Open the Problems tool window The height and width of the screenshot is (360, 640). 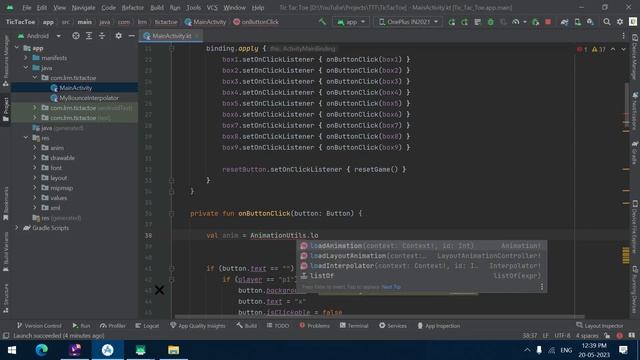click(x=314, y=326)
